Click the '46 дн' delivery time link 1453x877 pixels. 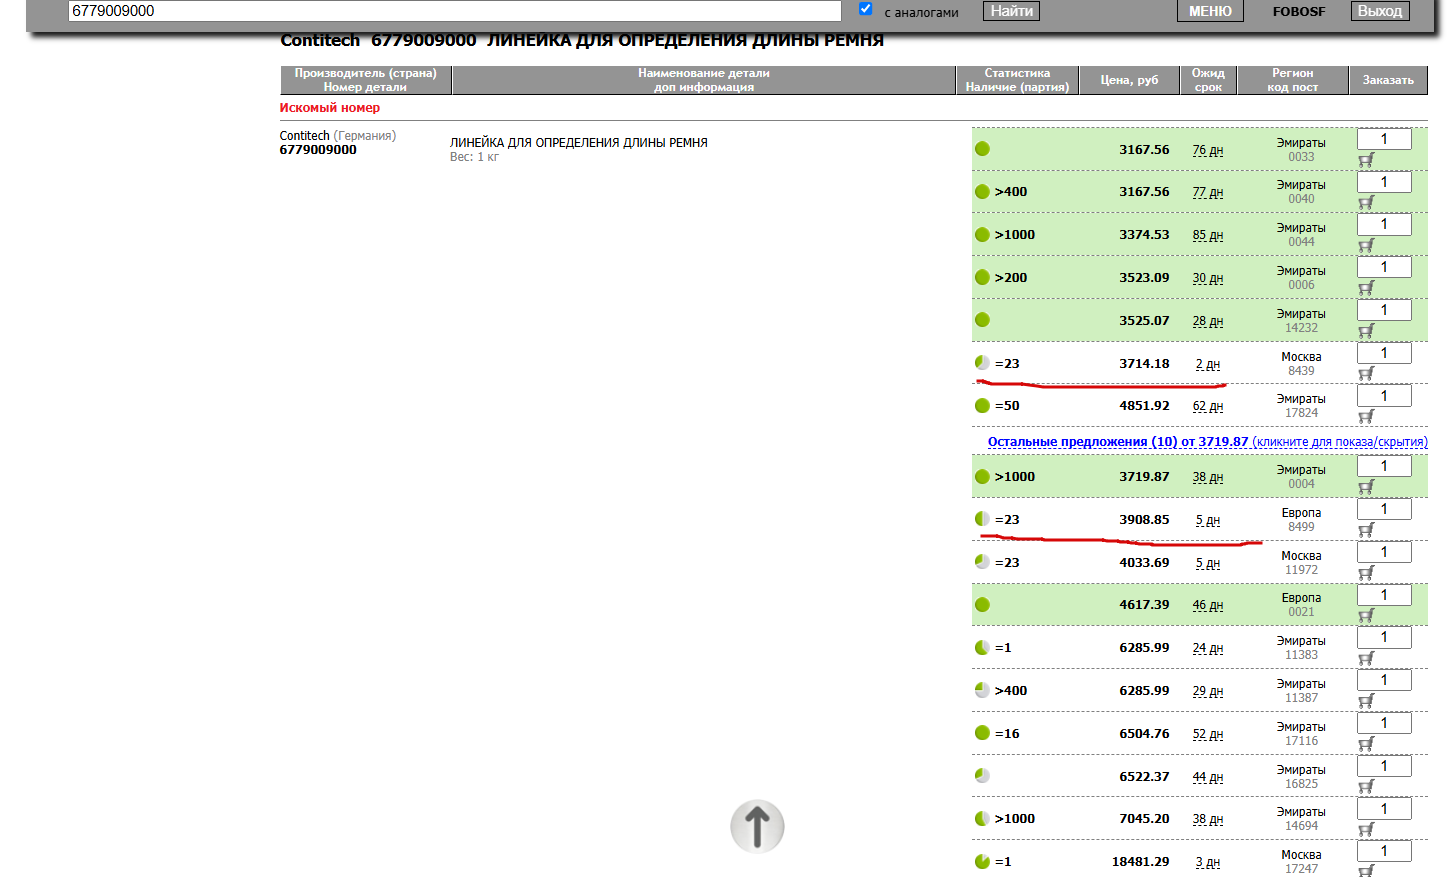(x=1207, y=605)
